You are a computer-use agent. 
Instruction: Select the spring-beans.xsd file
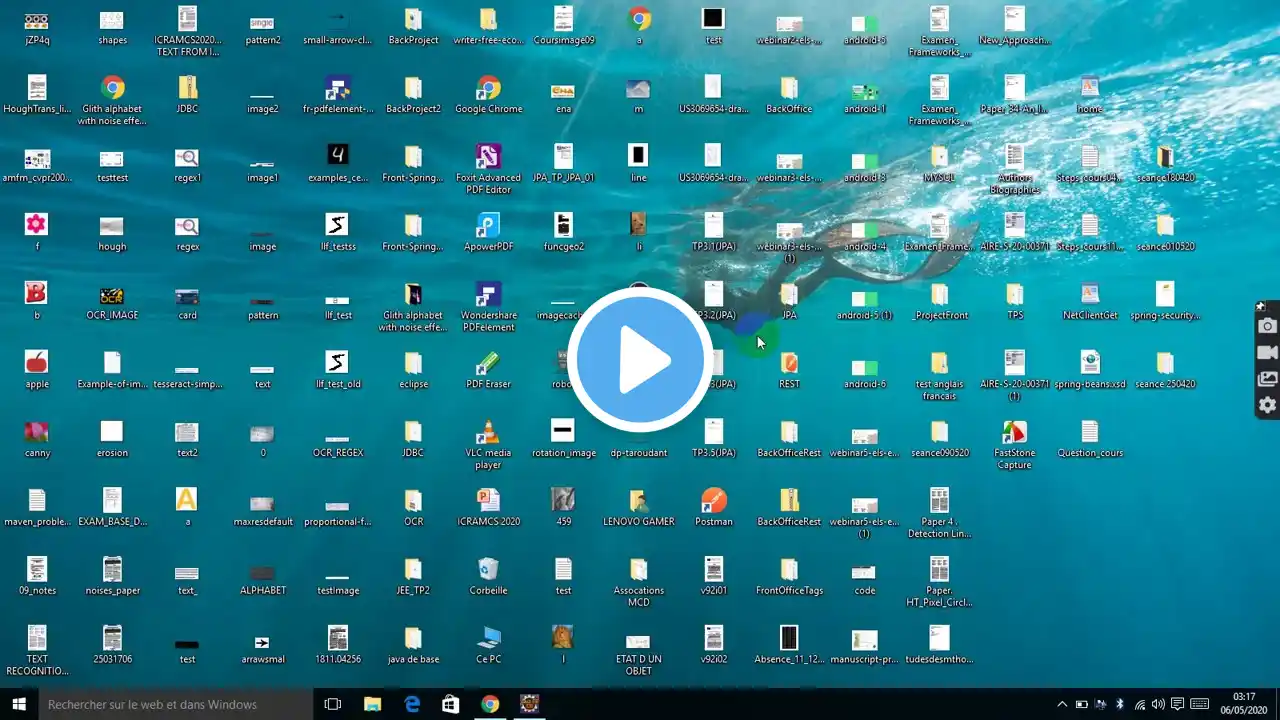pos(1090,371)
